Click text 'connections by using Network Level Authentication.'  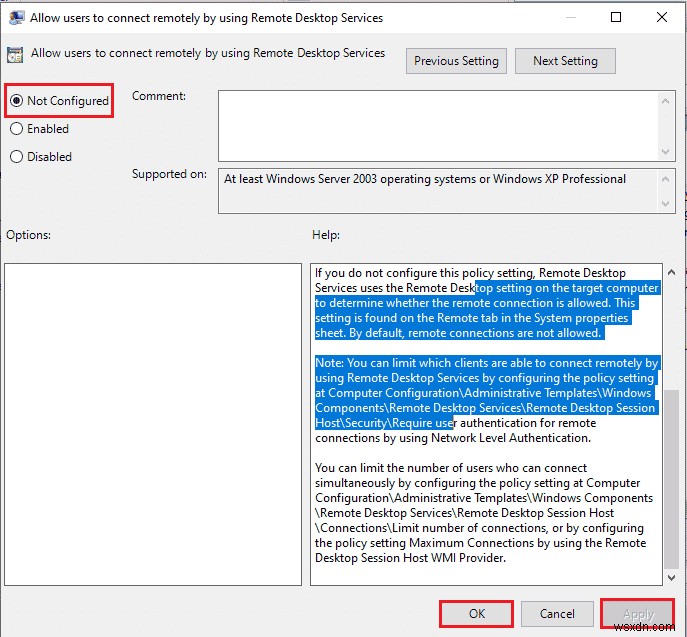[453, 438]
